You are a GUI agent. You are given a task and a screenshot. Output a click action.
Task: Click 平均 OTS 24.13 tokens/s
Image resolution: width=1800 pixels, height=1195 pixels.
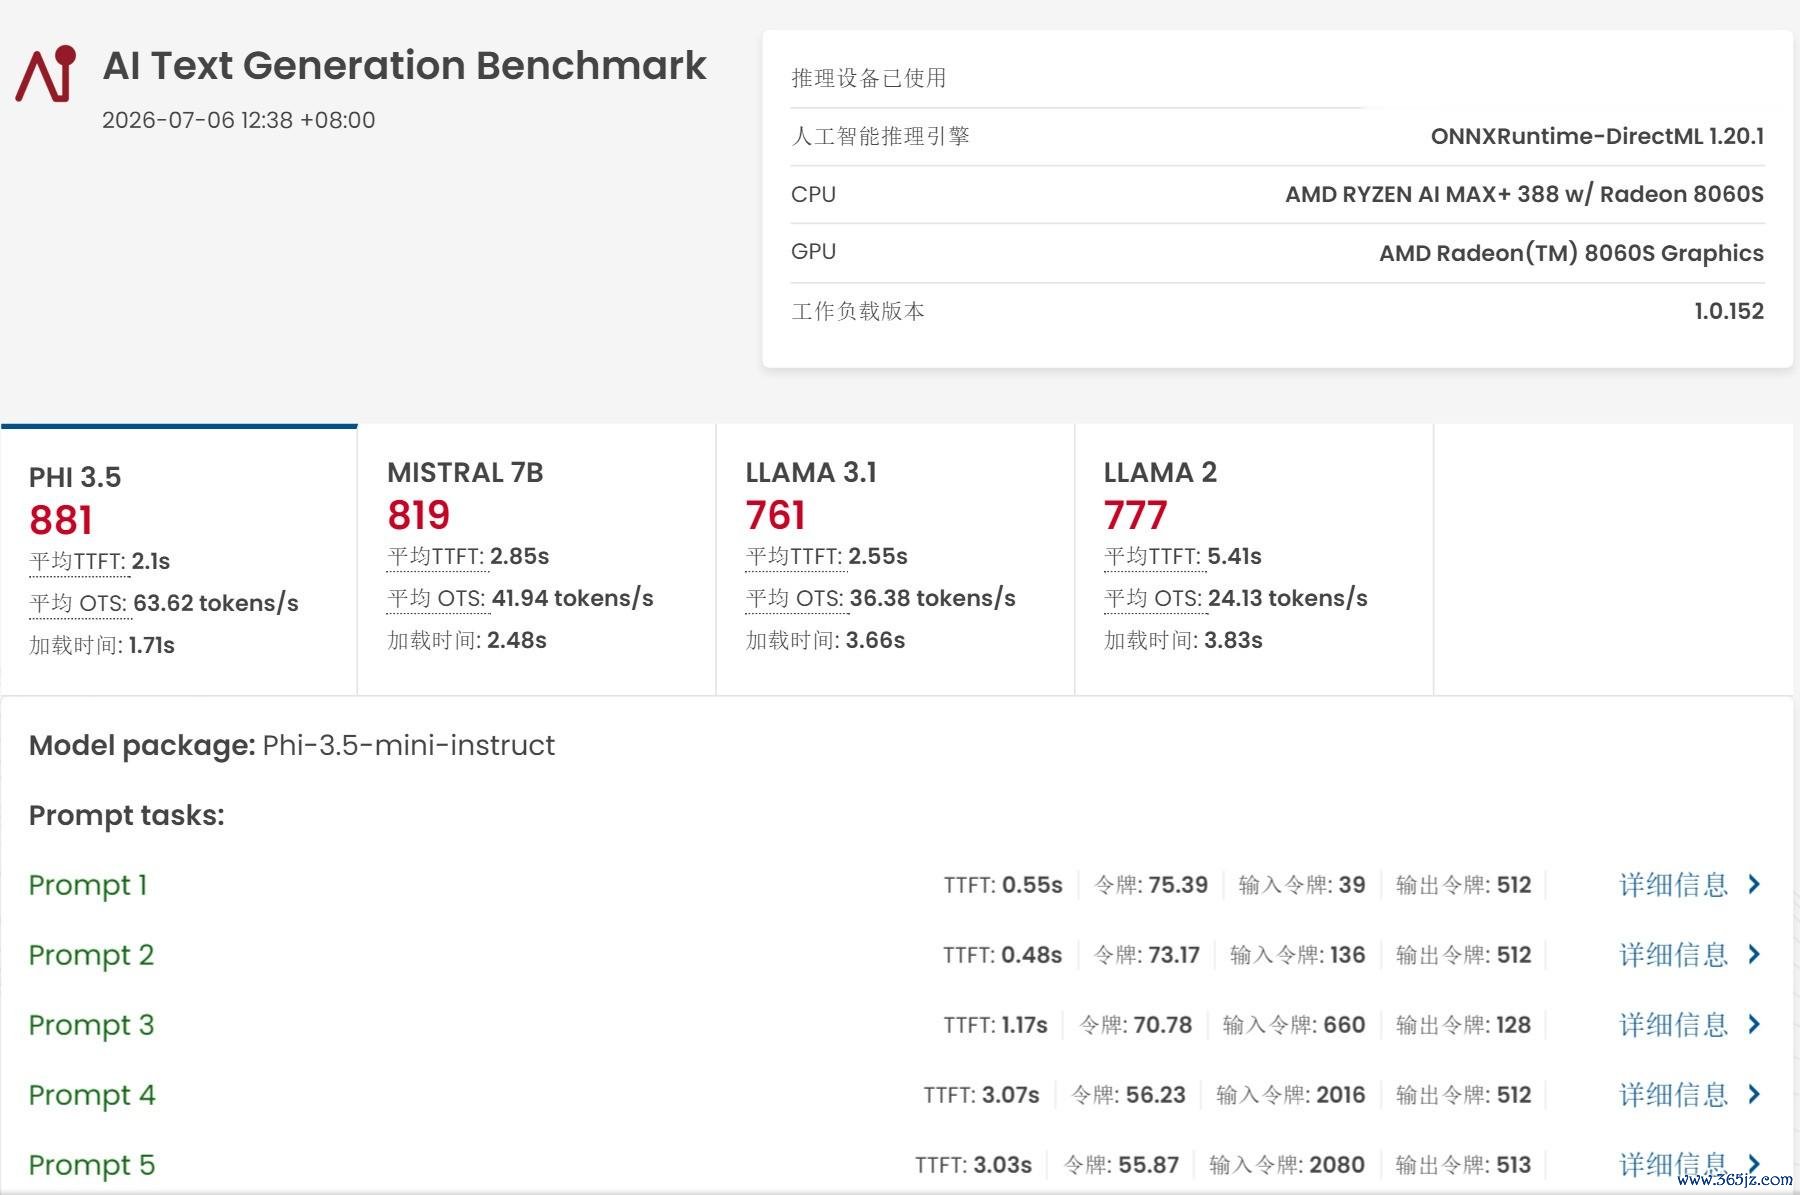(1236, 598)
